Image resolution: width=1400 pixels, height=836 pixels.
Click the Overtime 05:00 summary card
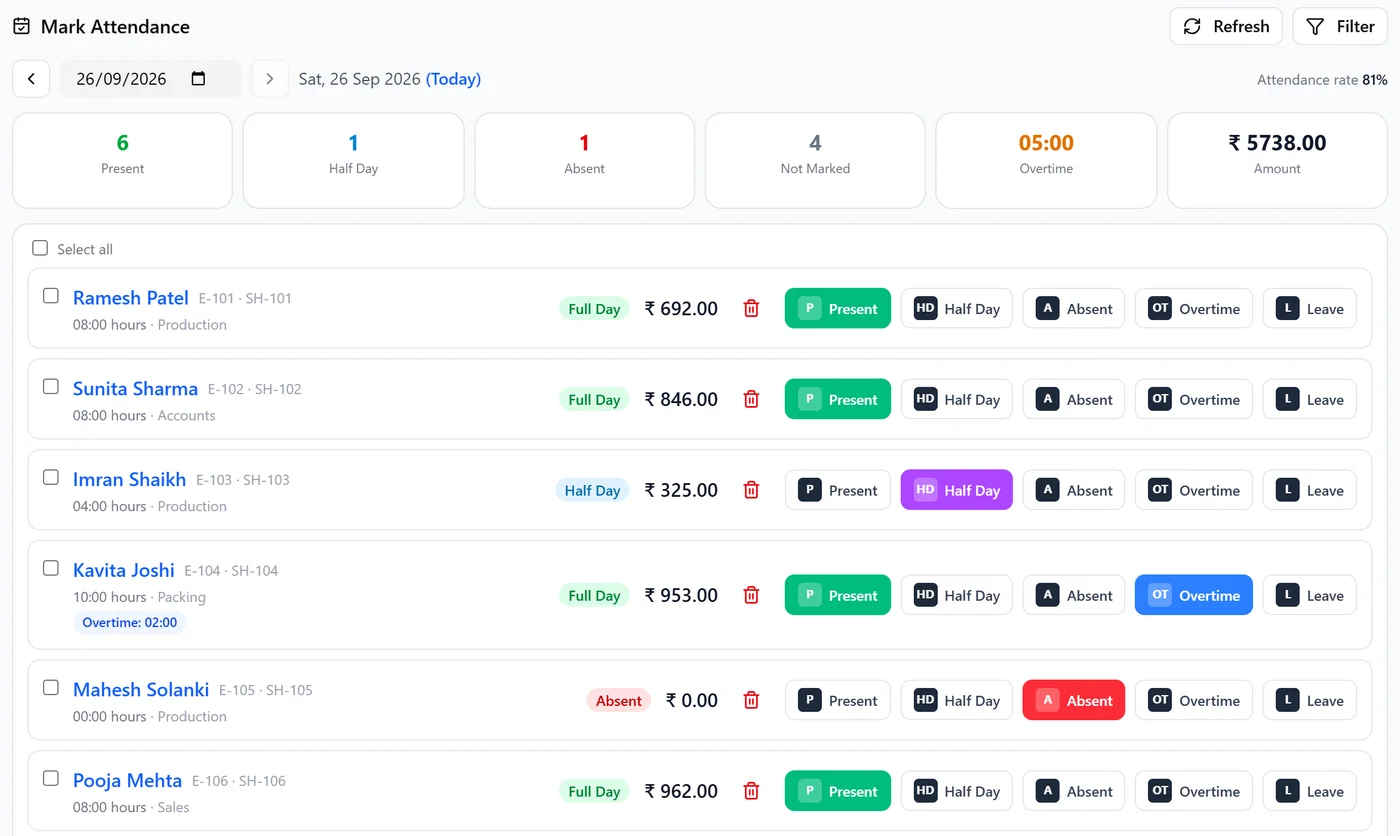[1046, 160]
